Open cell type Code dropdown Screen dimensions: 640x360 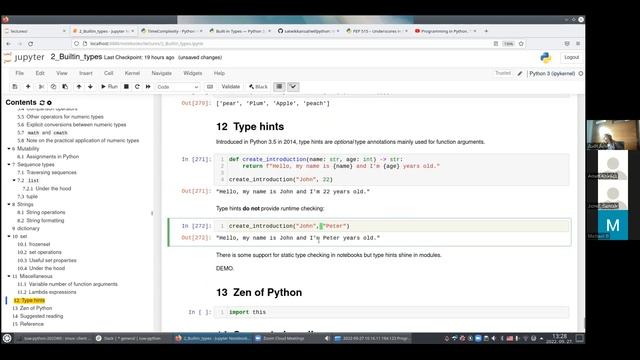pyautogui.click(x=177, y=87)
